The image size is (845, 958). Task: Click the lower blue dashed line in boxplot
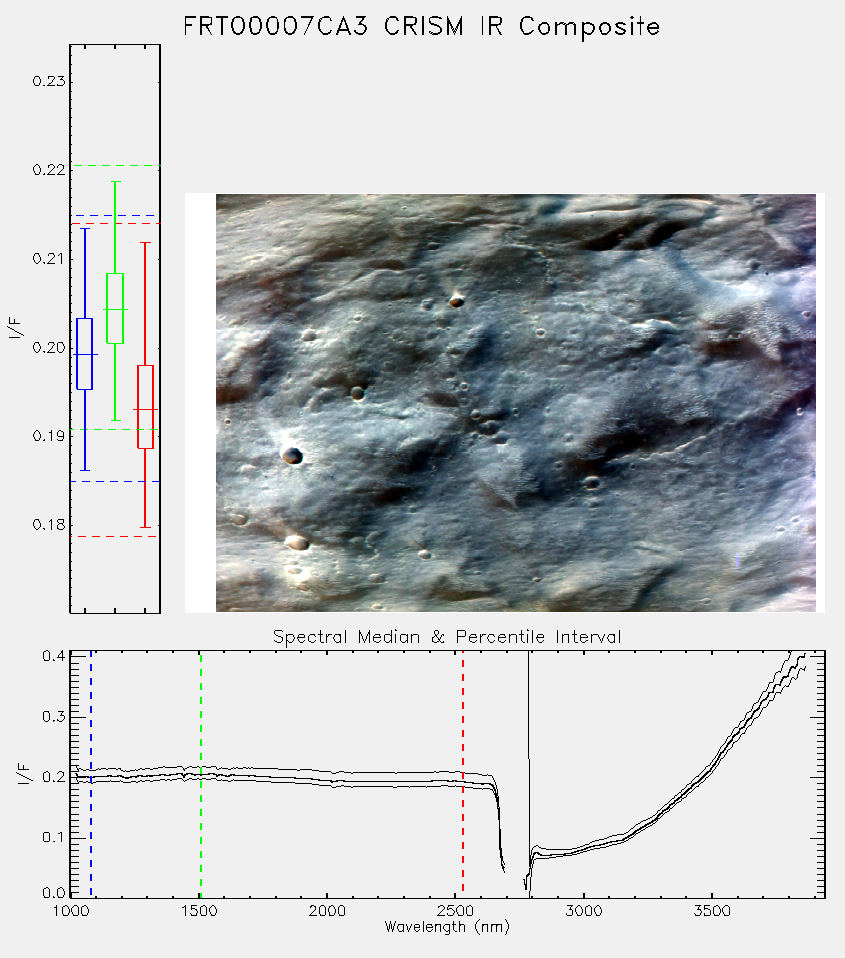point(115,481)
